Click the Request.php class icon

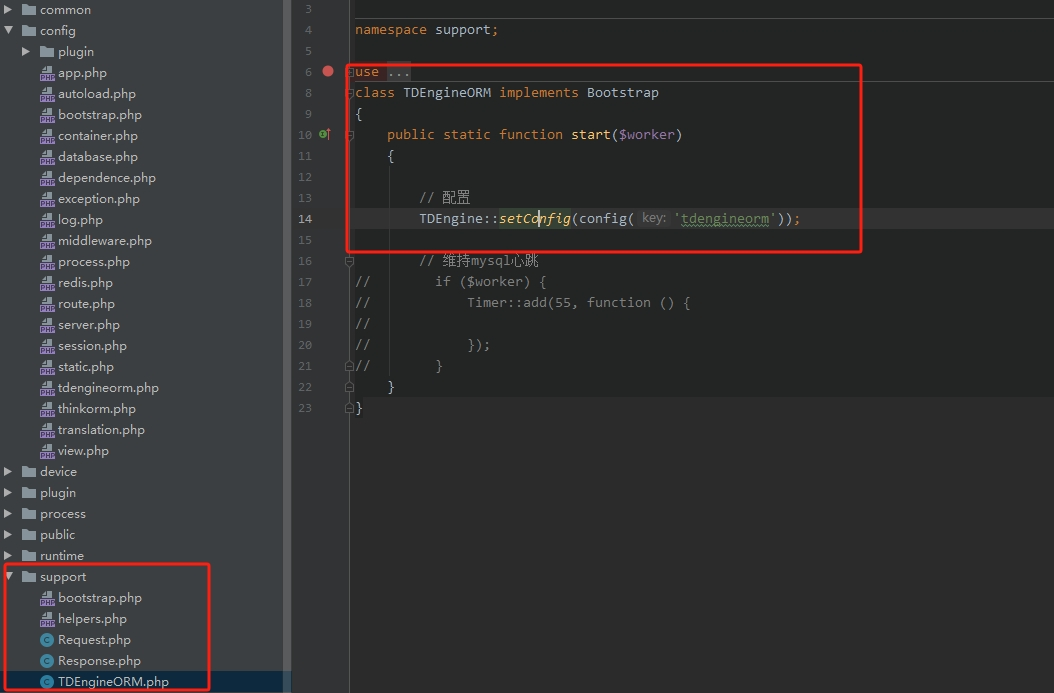coord(47,640)
